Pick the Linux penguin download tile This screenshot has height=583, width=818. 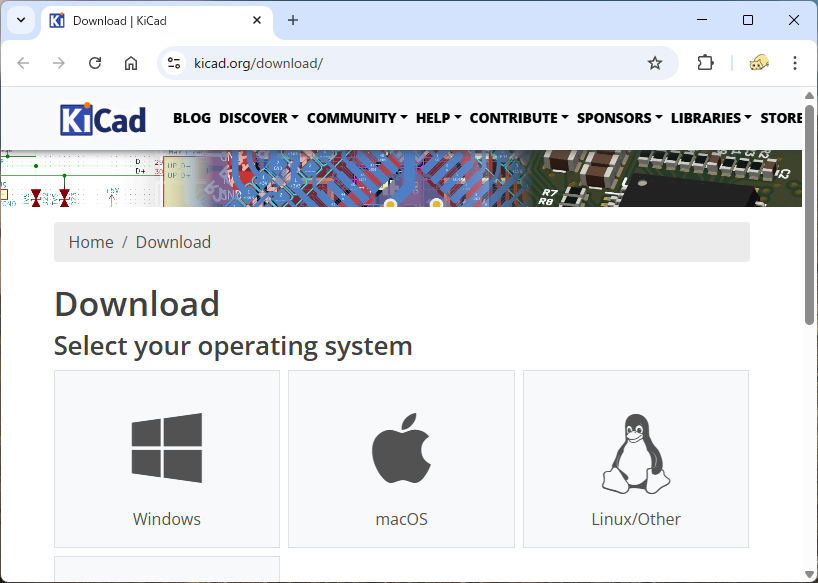click(635, 459)
